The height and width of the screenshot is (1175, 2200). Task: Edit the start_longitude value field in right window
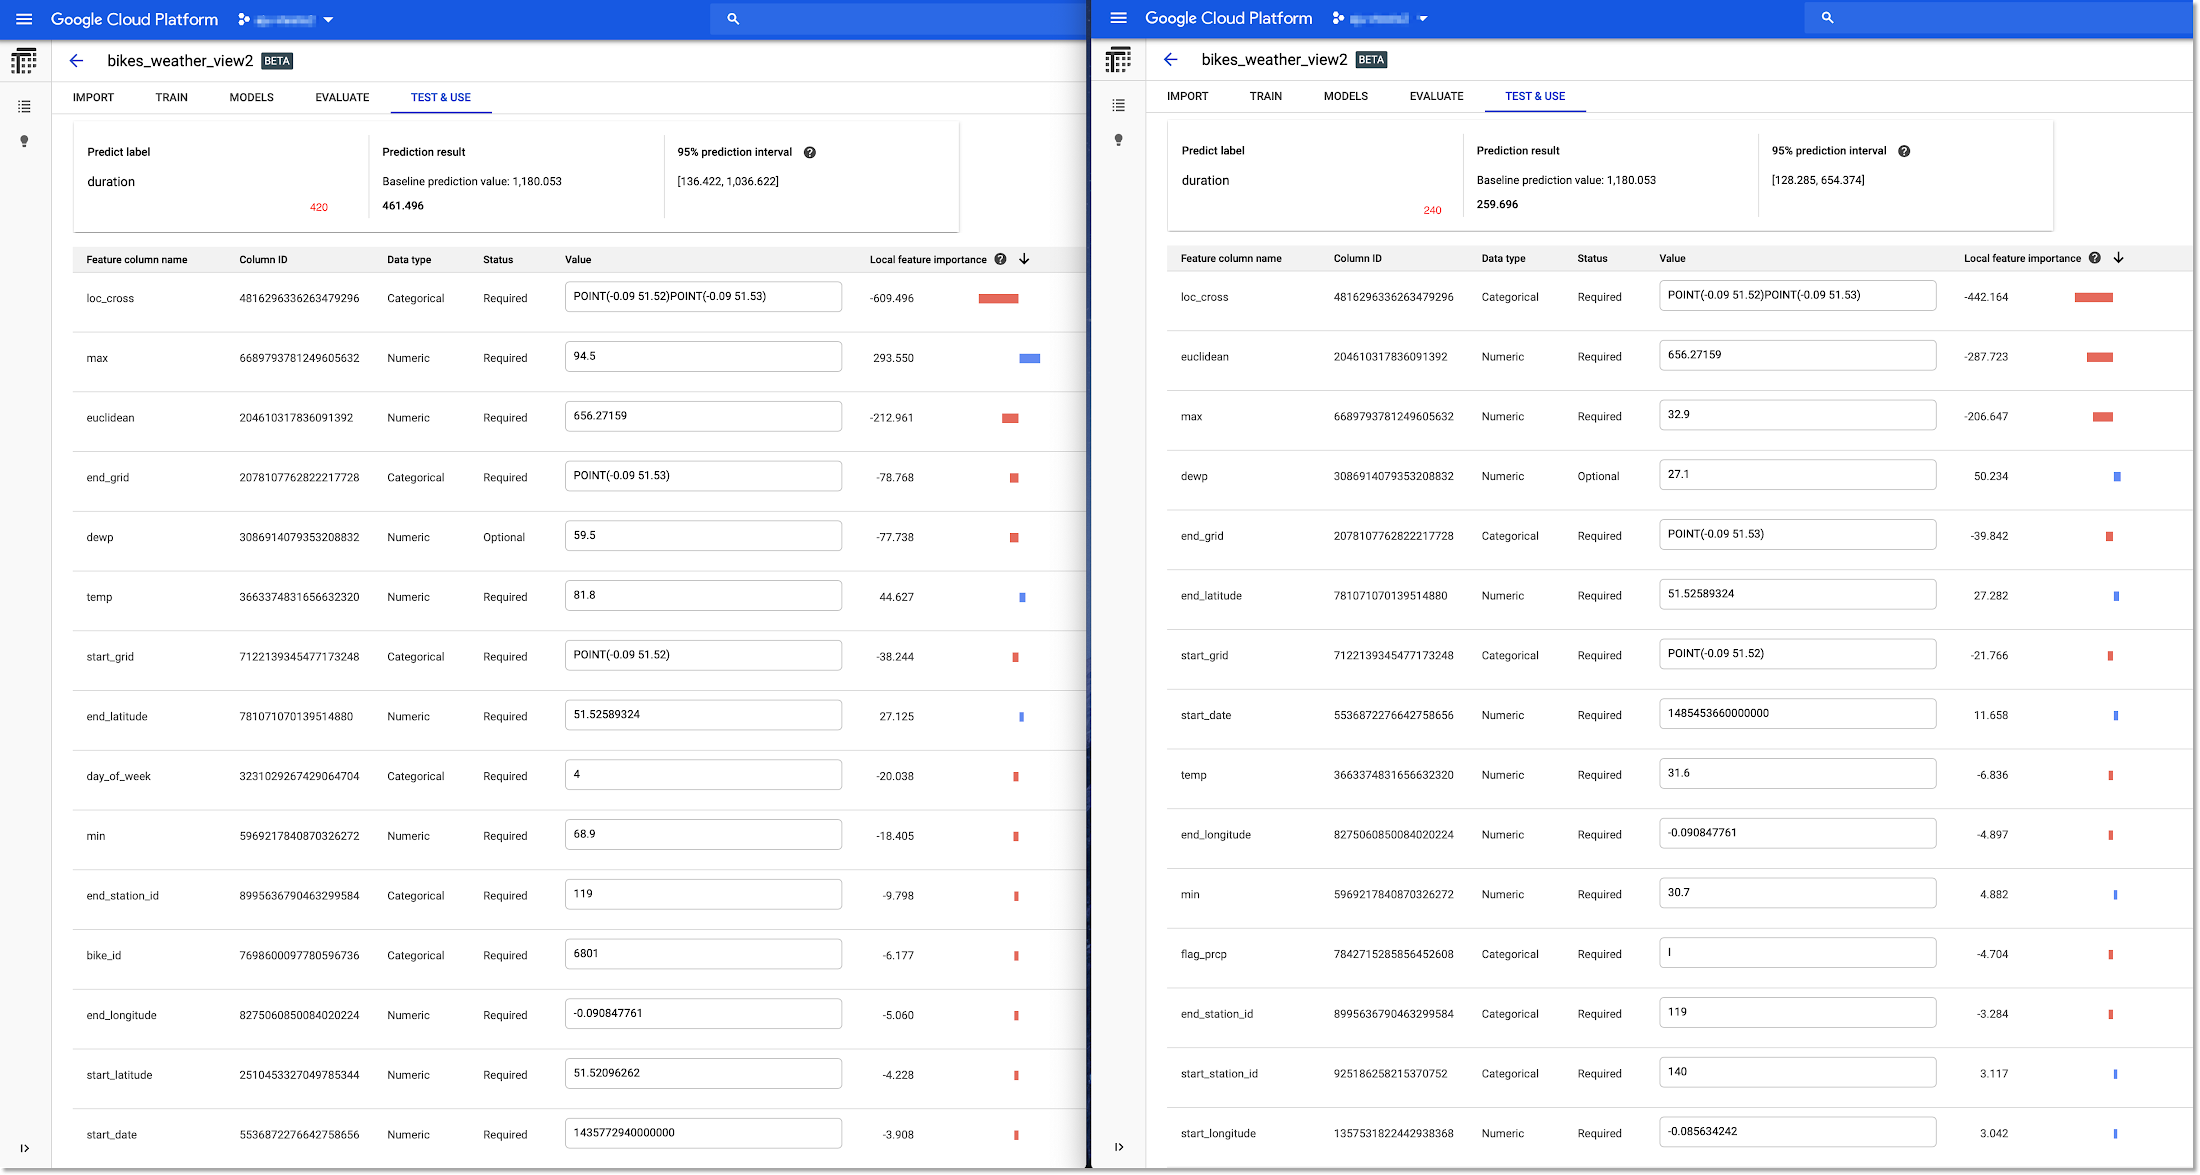(1798, 1132)
